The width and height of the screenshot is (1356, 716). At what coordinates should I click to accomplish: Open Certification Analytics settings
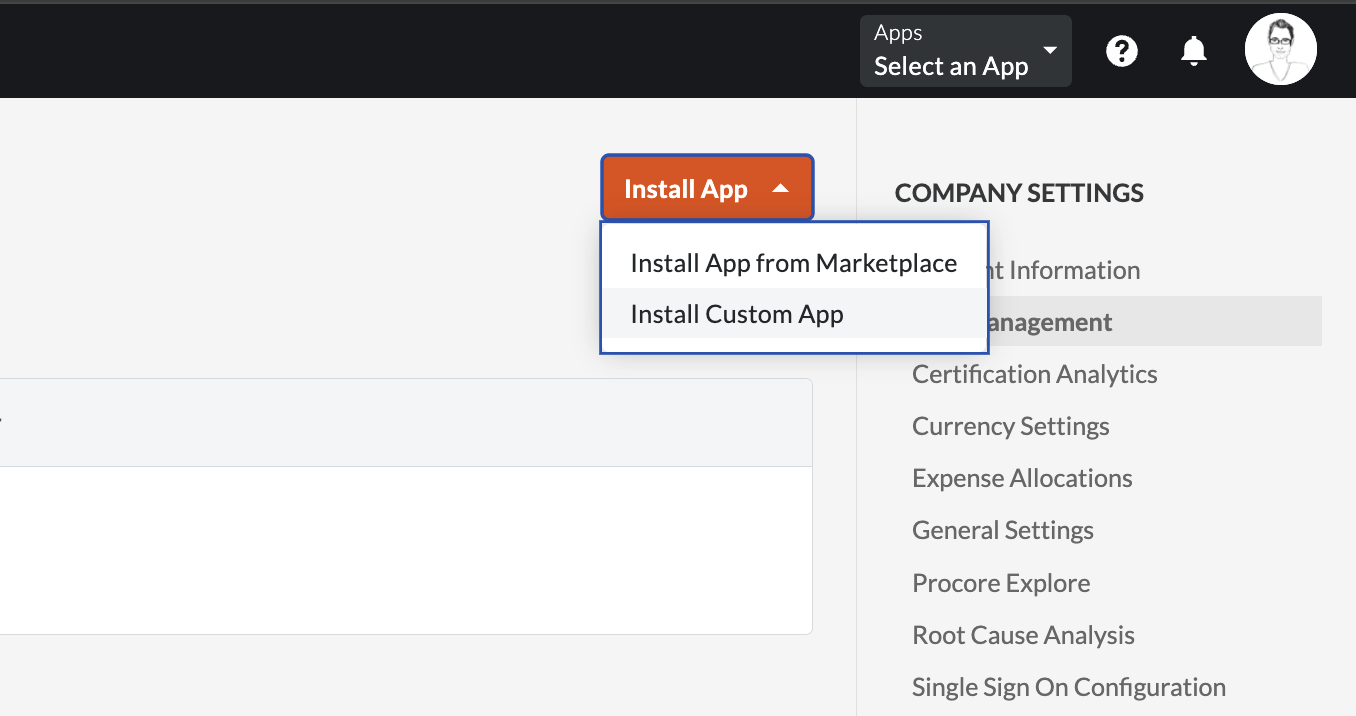coord(1034,374)
